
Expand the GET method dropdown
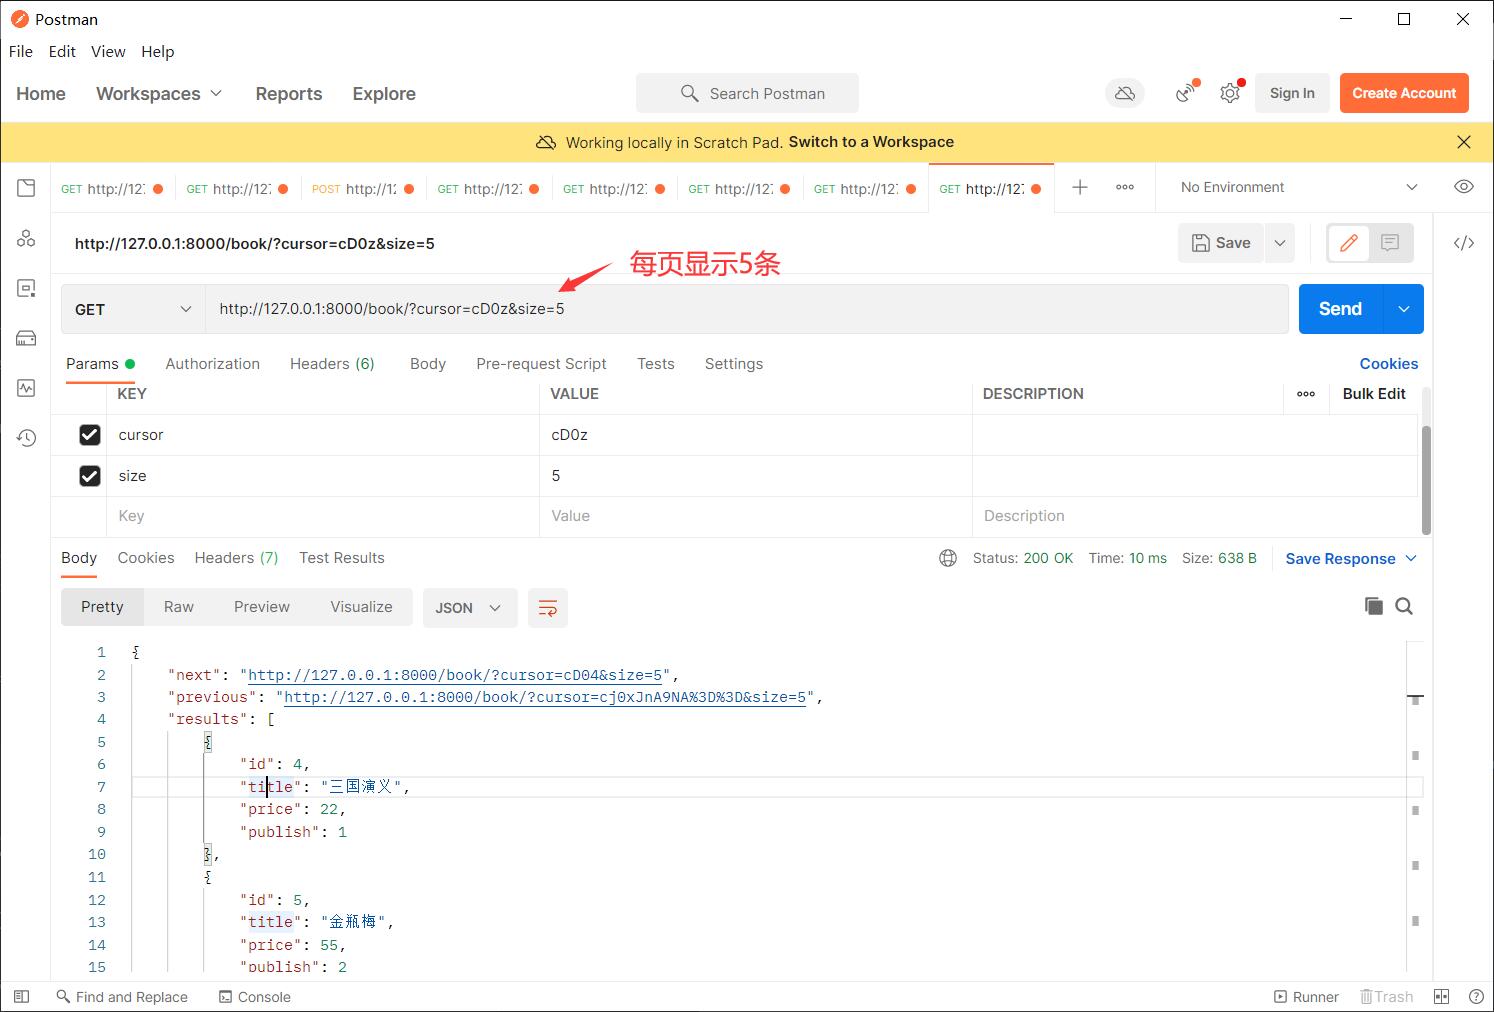pos(133,309)
